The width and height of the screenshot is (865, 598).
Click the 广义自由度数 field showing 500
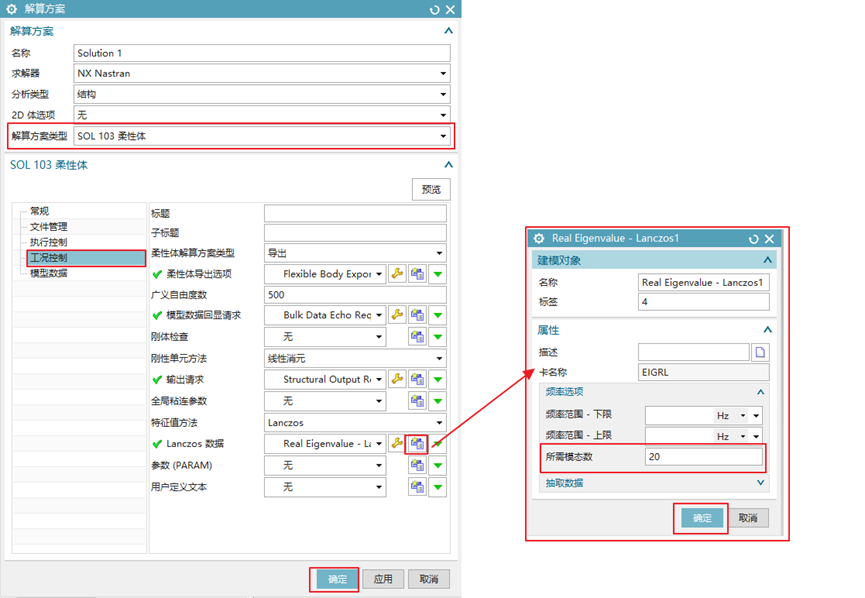click(x=355, y=295)
